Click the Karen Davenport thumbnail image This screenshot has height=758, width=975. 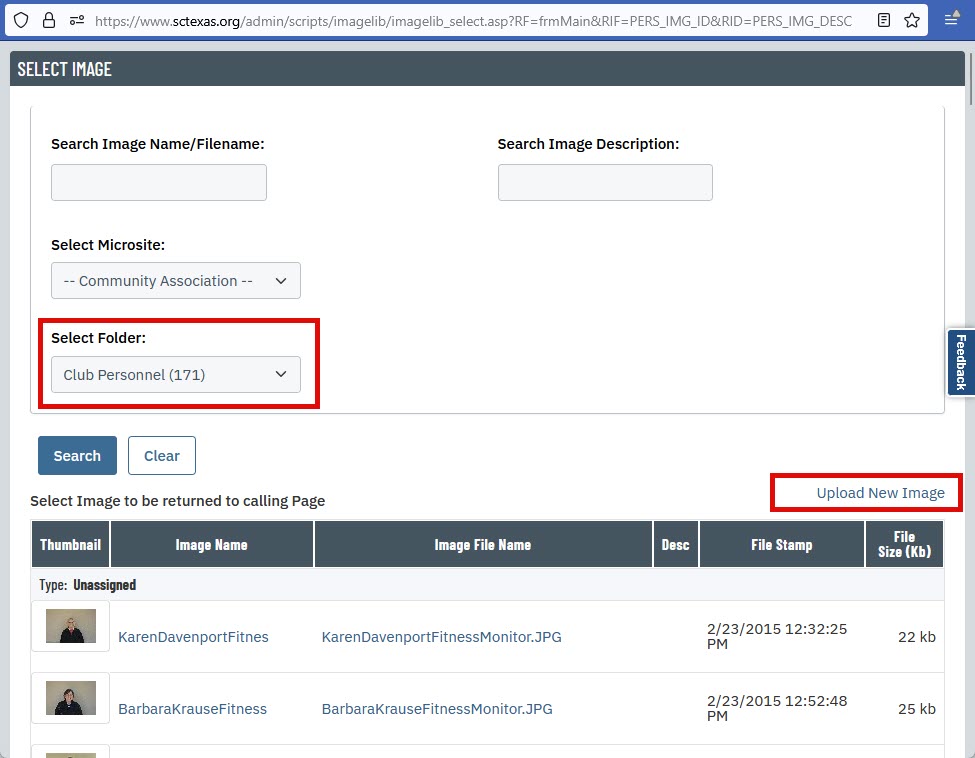[x=71, y=627]
